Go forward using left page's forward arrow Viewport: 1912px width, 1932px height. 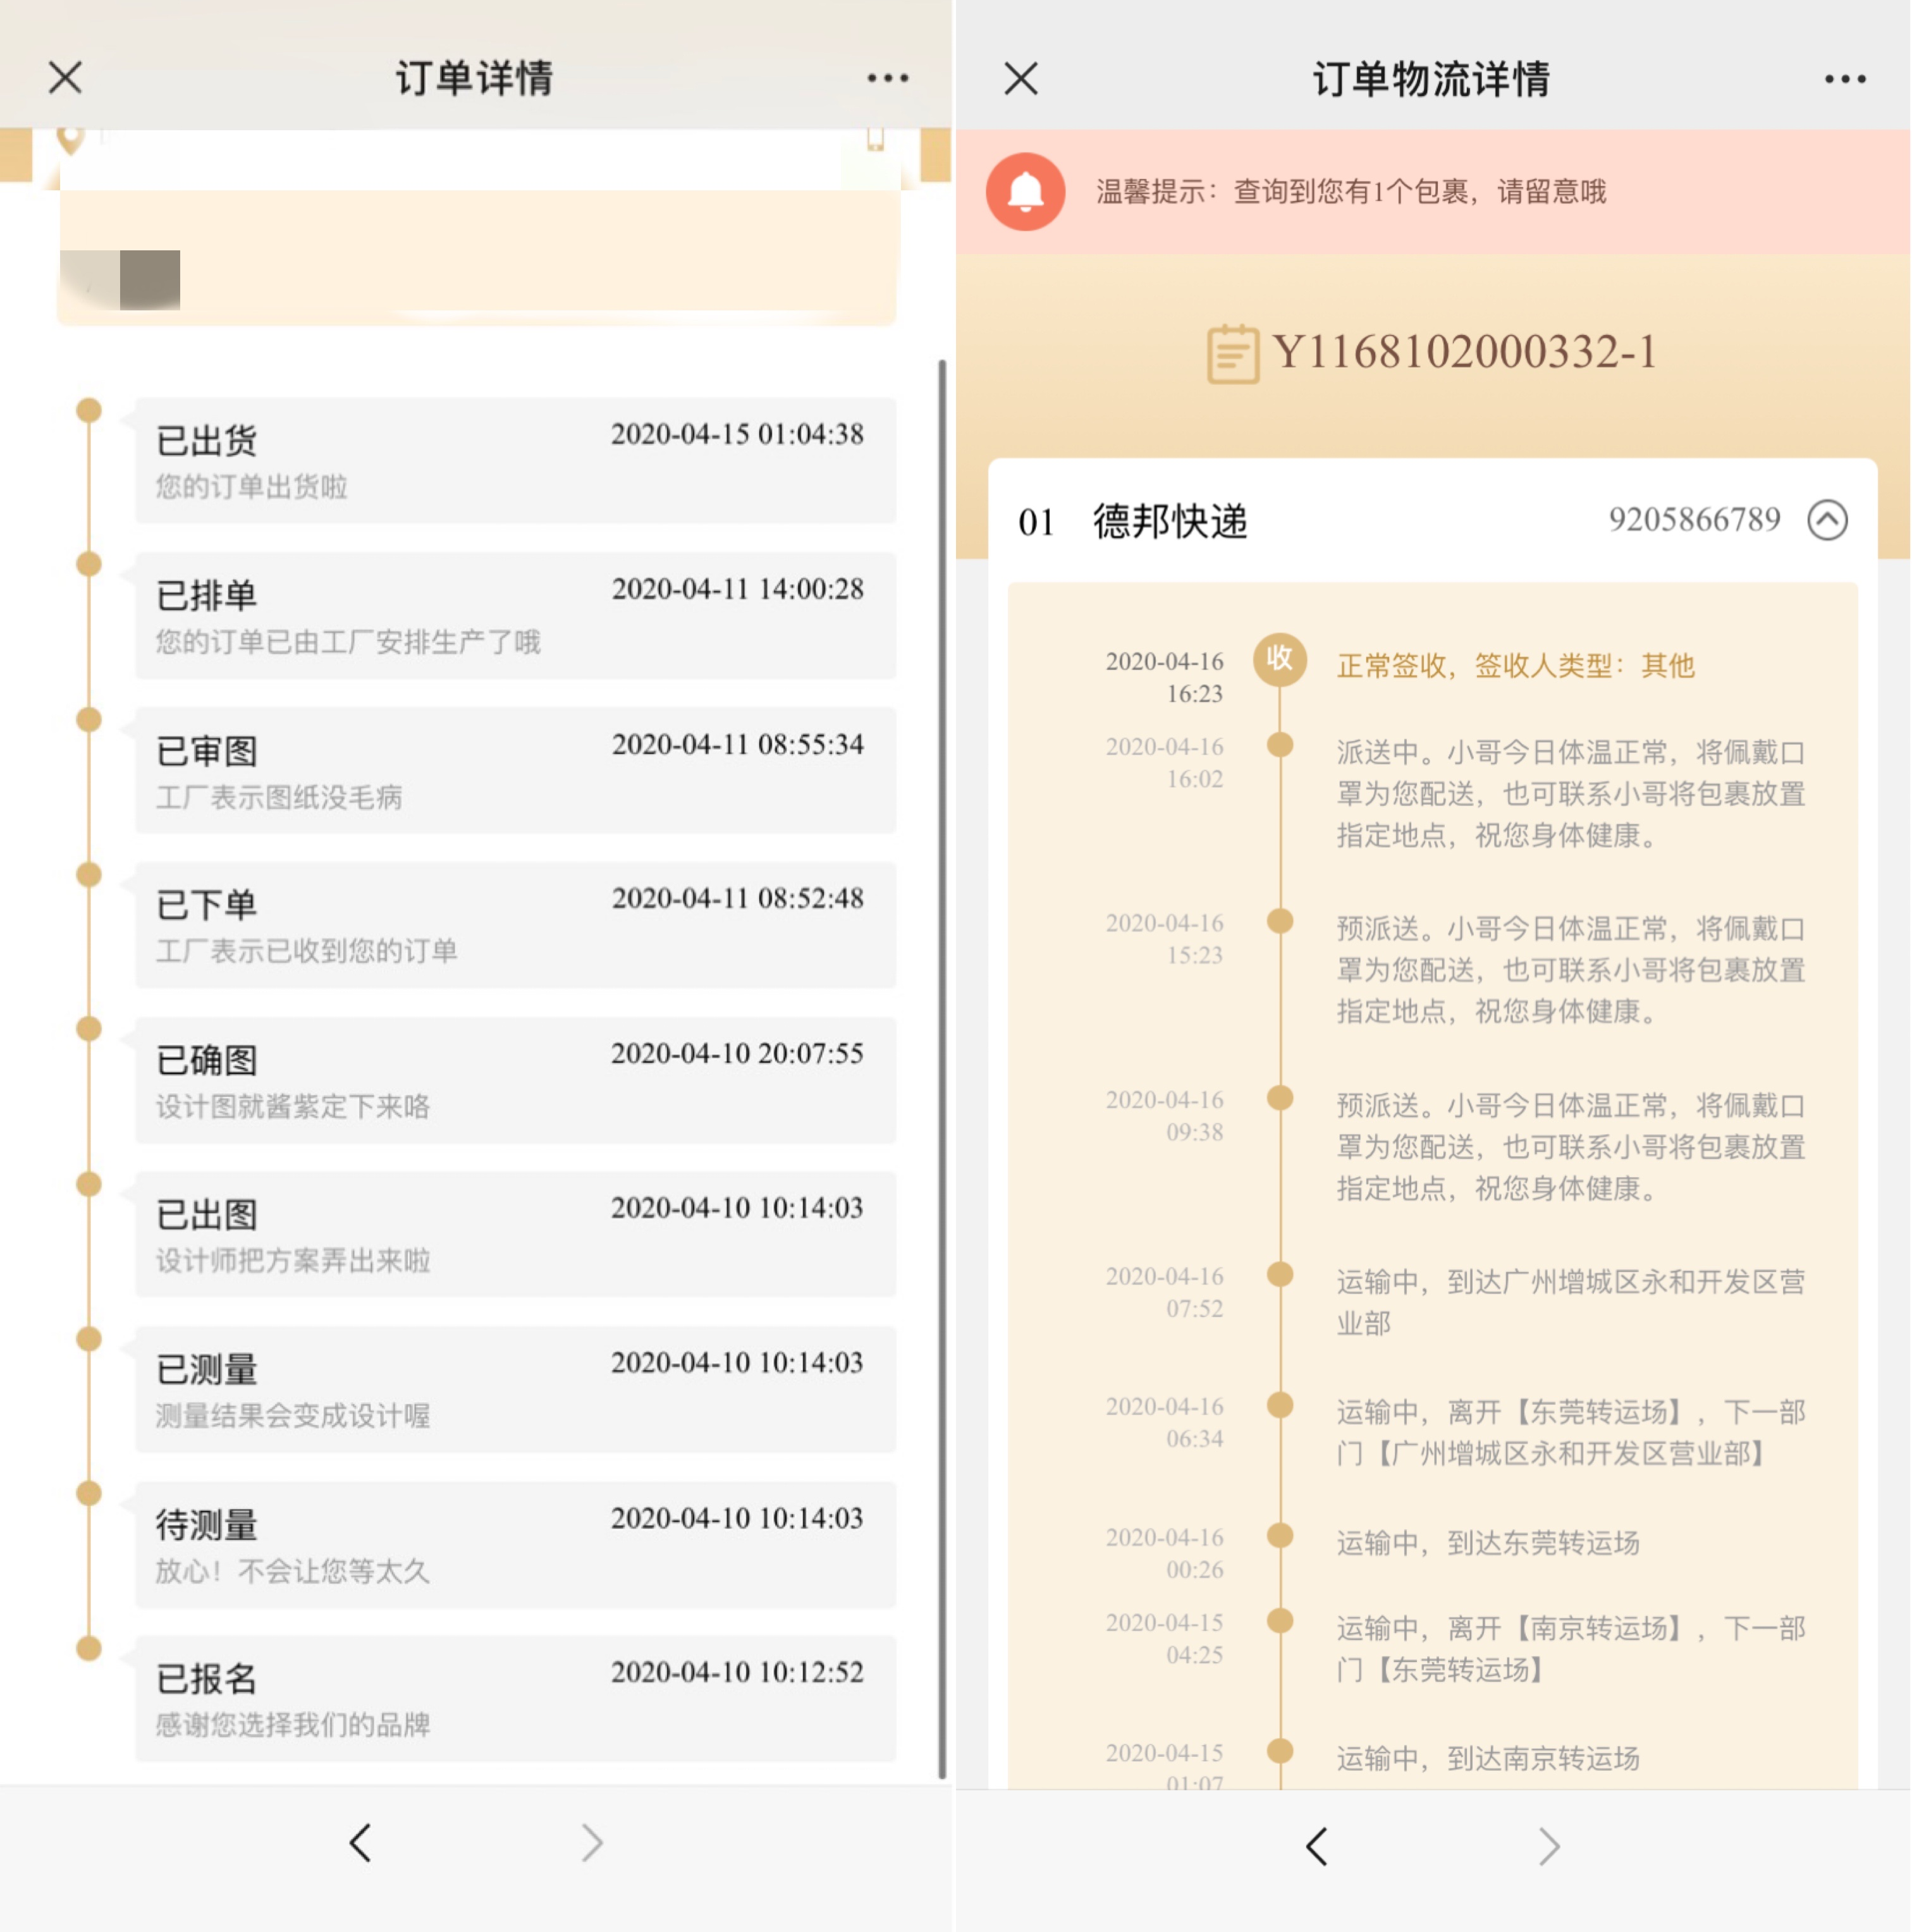(x=592, y=1842)
